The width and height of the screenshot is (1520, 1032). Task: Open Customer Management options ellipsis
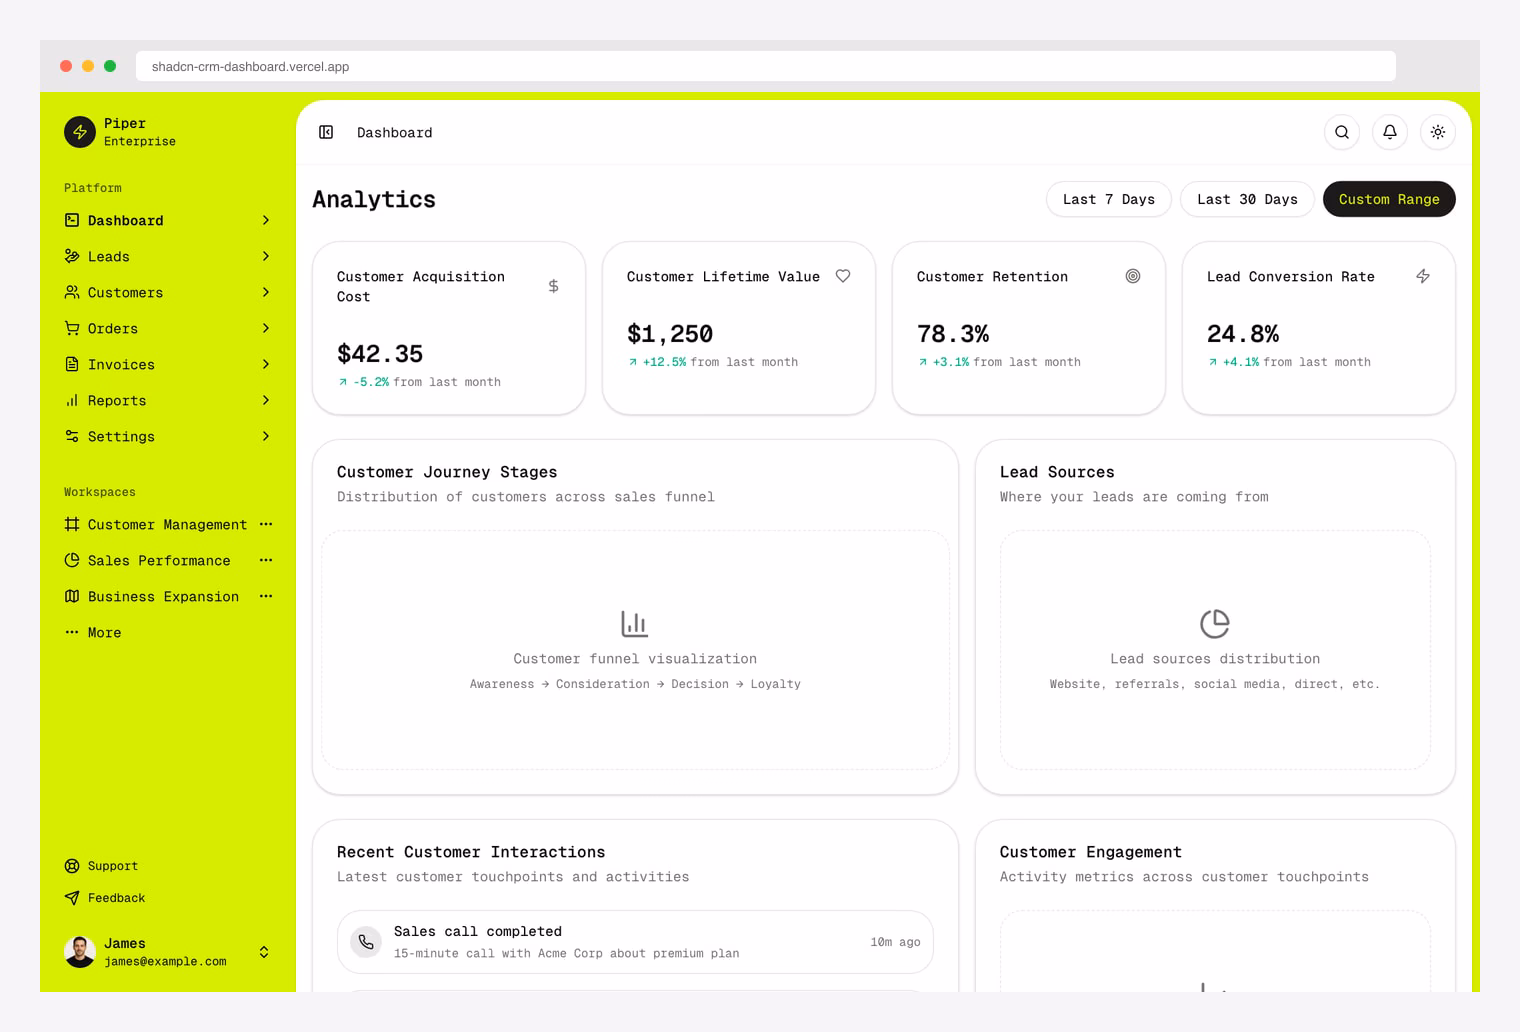point(266,524)
